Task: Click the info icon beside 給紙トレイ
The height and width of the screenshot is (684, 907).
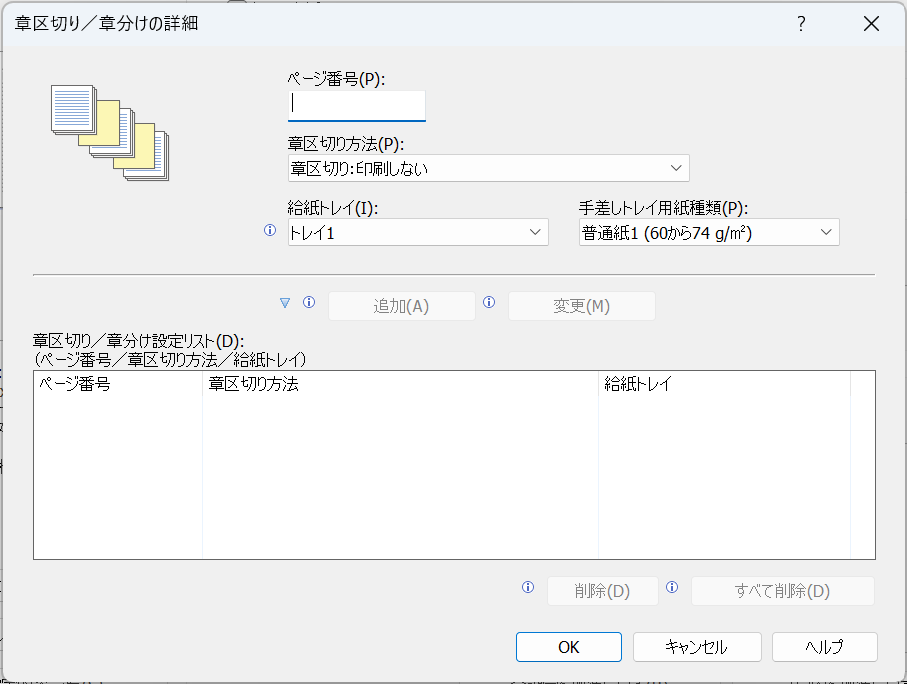Action: click(x=269, y=230)
